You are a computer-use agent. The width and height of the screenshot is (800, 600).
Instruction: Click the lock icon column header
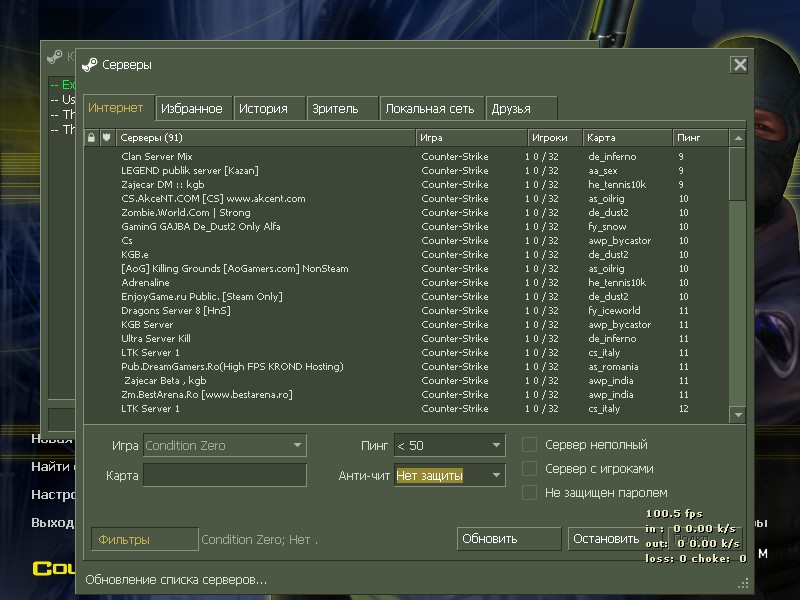(91, 138)
